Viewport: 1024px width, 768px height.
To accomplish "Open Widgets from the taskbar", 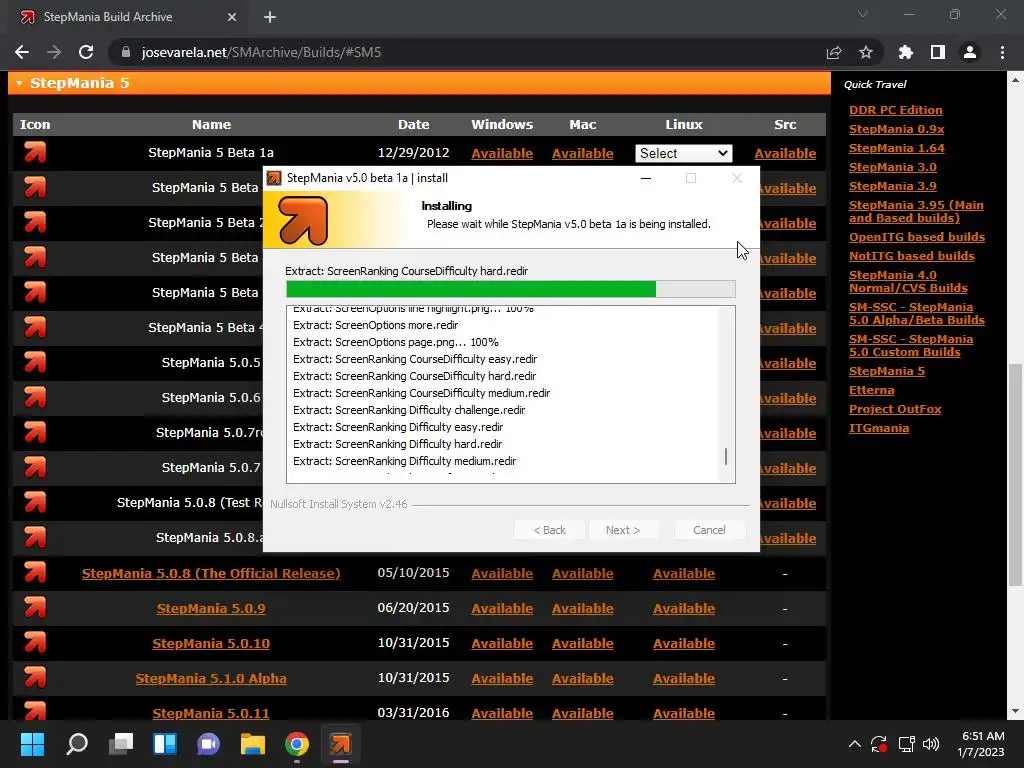I will (165, 744).
